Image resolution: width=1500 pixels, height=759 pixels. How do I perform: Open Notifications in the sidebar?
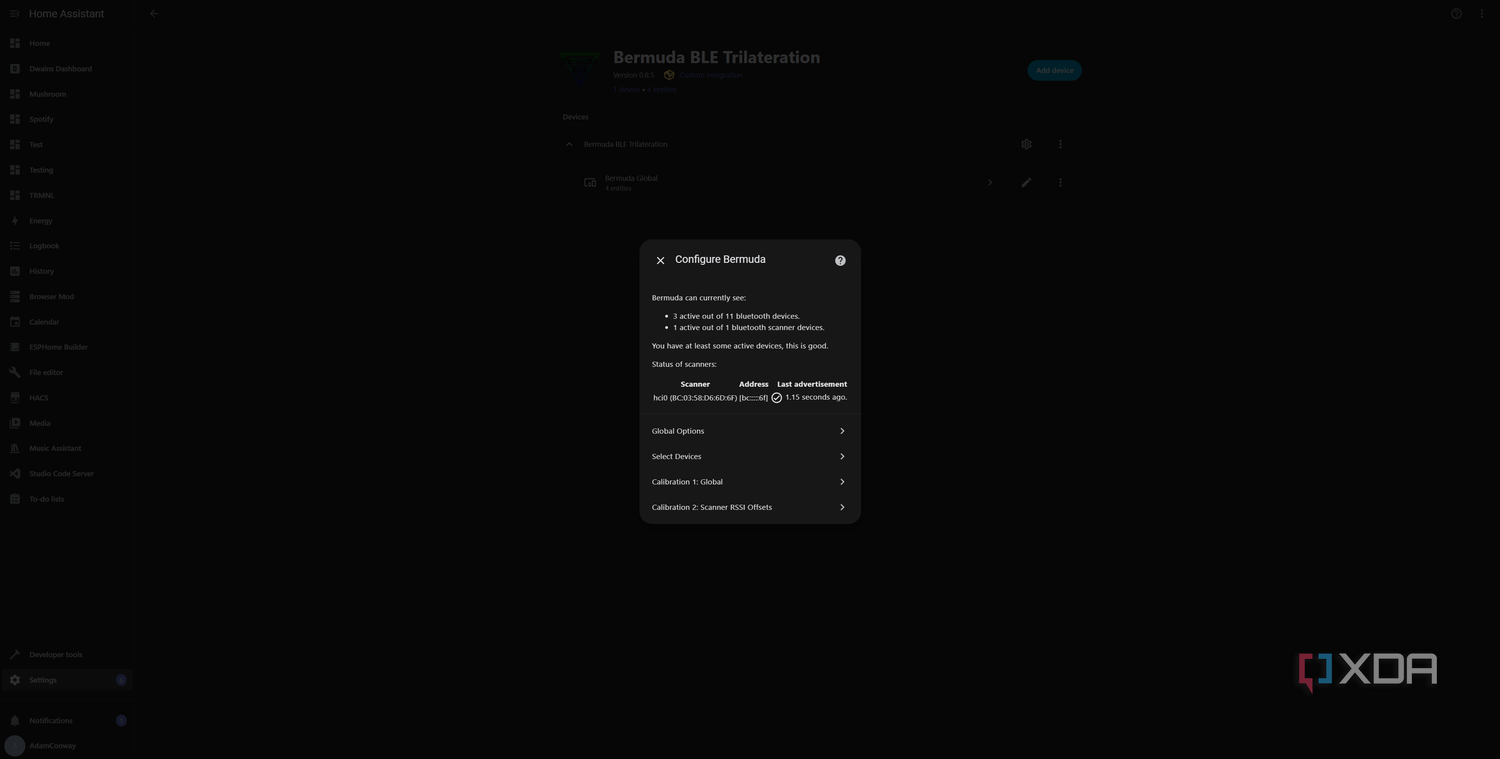point(66,721)
